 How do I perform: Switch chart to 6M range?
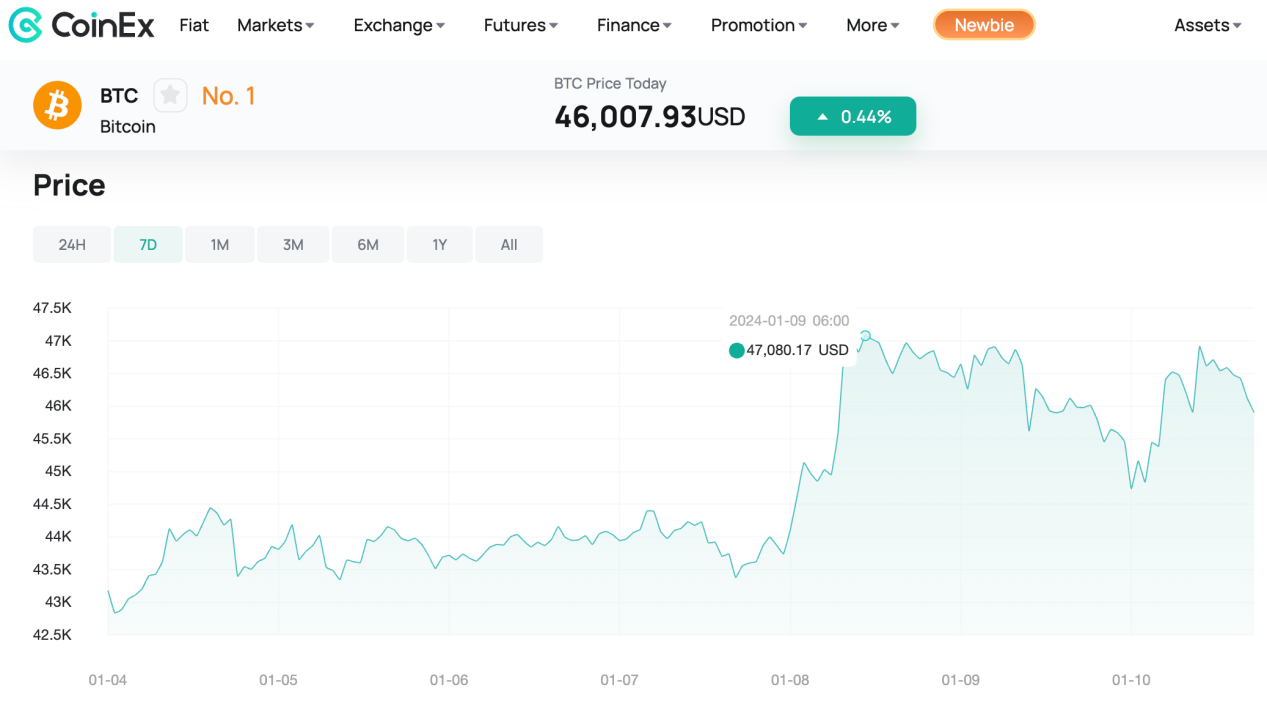(368, 245)
